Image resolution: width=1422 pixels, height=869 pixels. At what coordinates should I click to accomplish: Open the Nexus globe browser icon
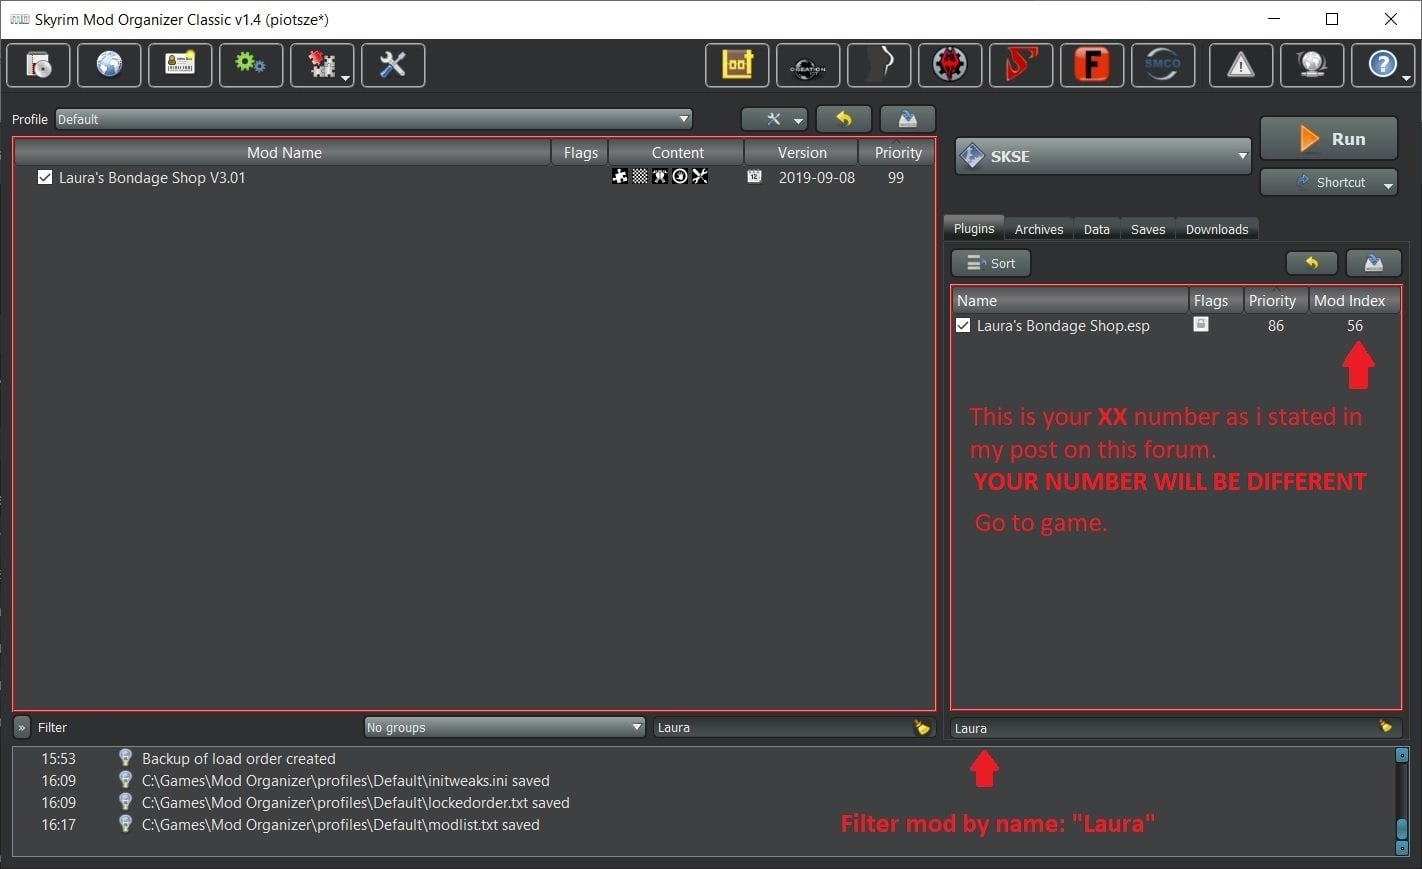coord(109,65)
